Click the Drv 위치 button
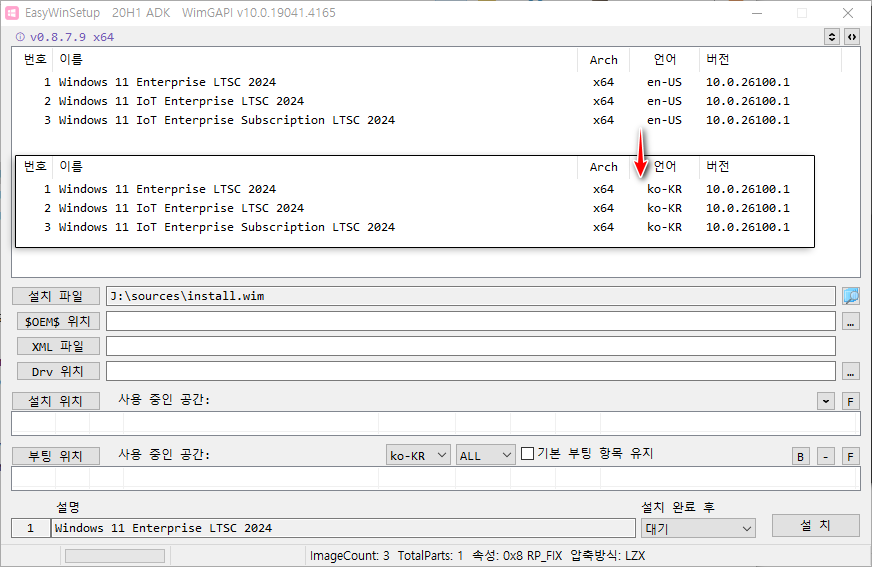The width and height of the screenshot is (872, 567). 58,371
